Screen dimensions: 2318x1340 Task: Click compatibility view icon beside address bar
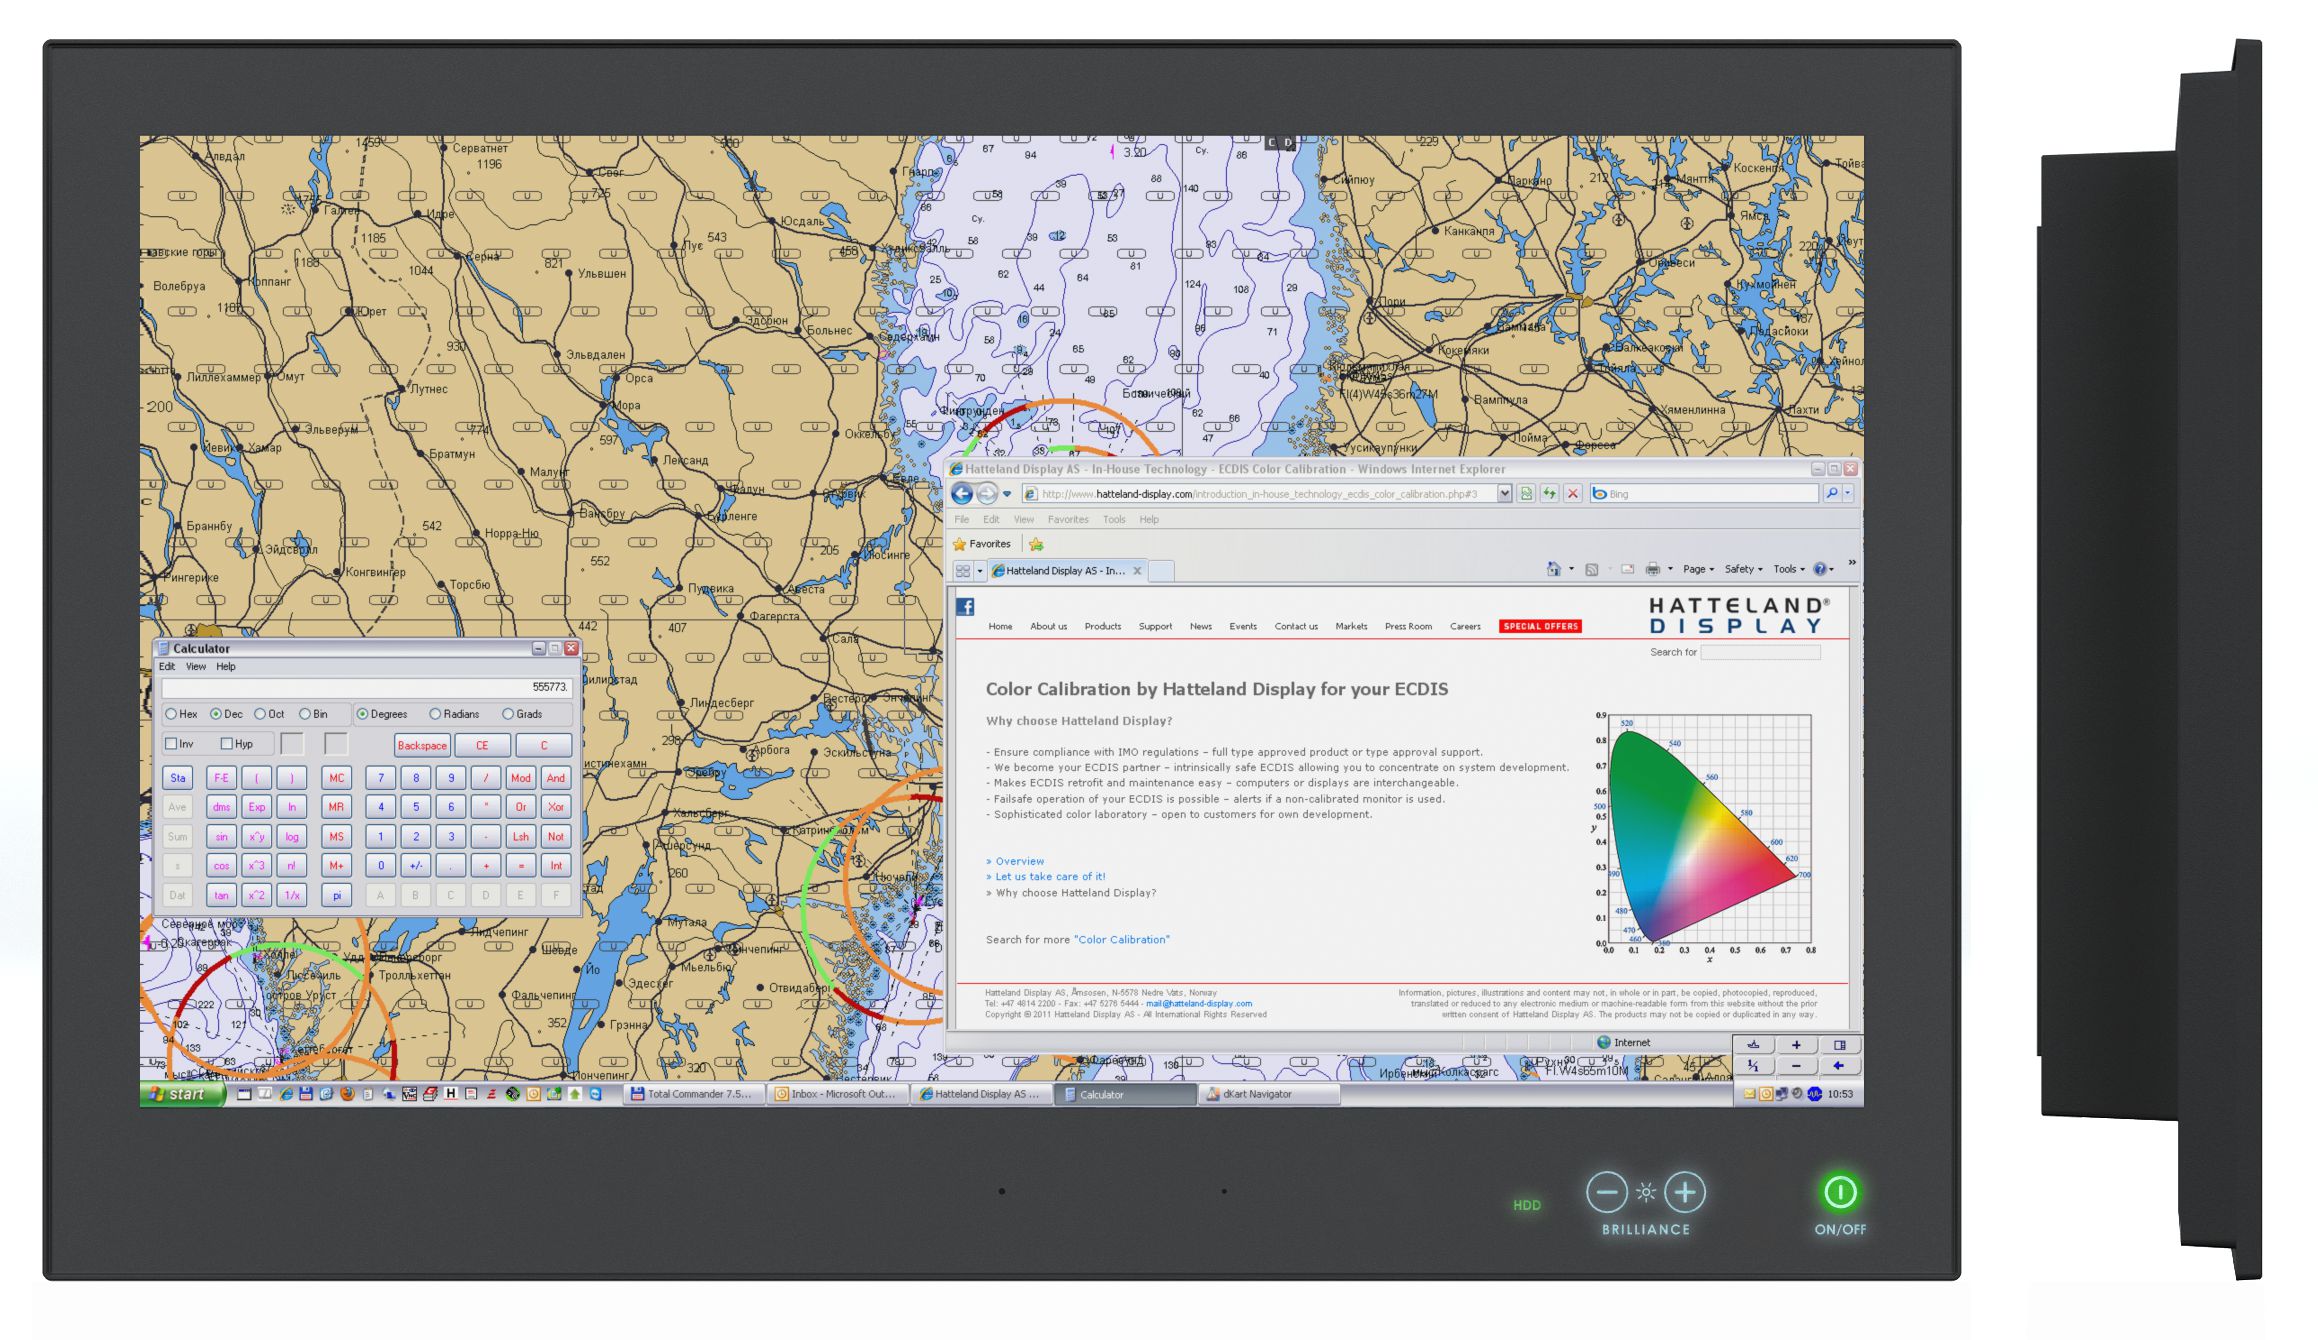[1526, 493]
